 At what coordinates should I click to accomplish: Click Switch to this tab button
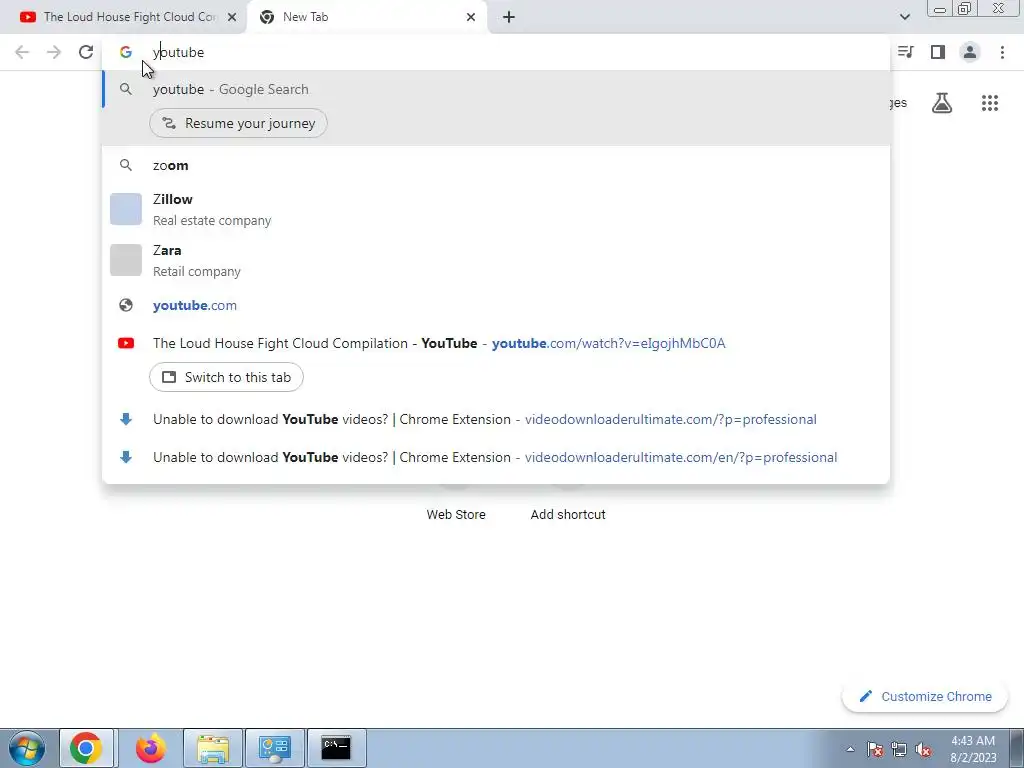(x=227, y=377)
